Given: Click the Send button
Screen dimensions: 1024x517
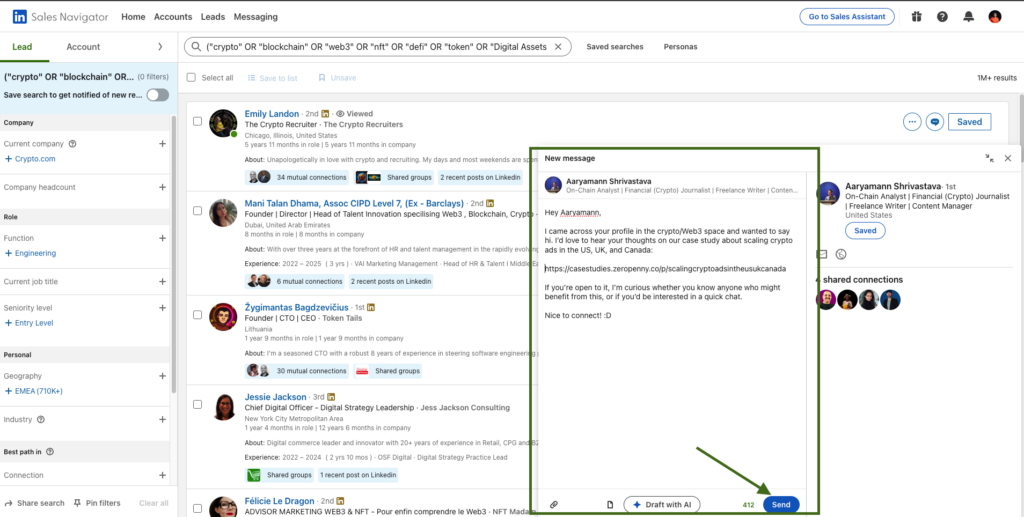Looking at the screenshot, I should click(781, 505).
